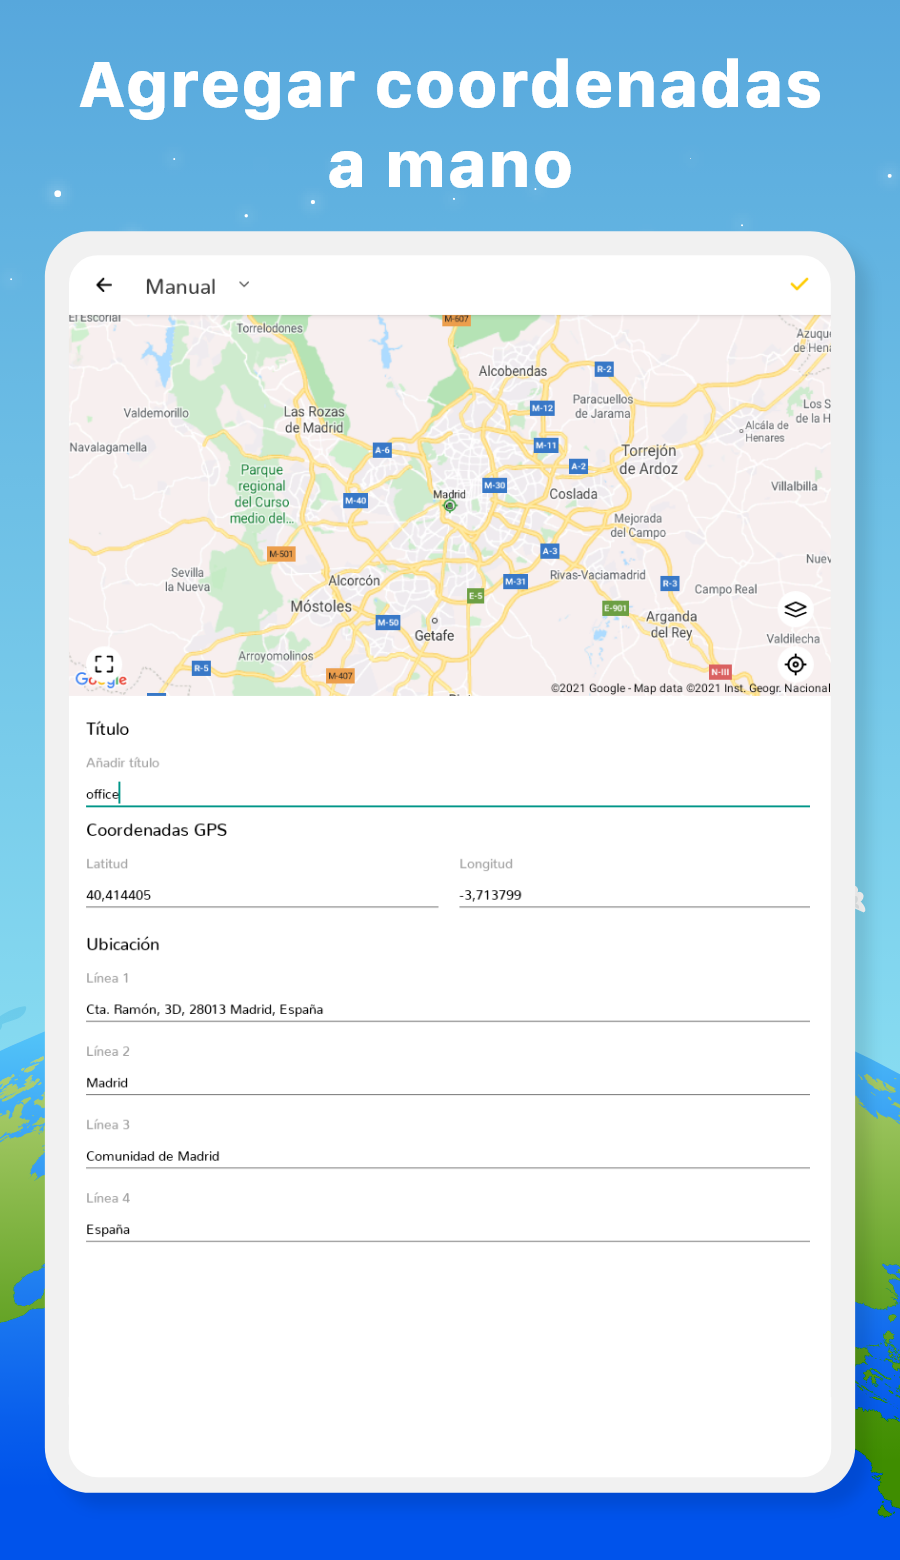Click the R-5 road badge
Screen dimensions: 900x1560
[201, 668]
